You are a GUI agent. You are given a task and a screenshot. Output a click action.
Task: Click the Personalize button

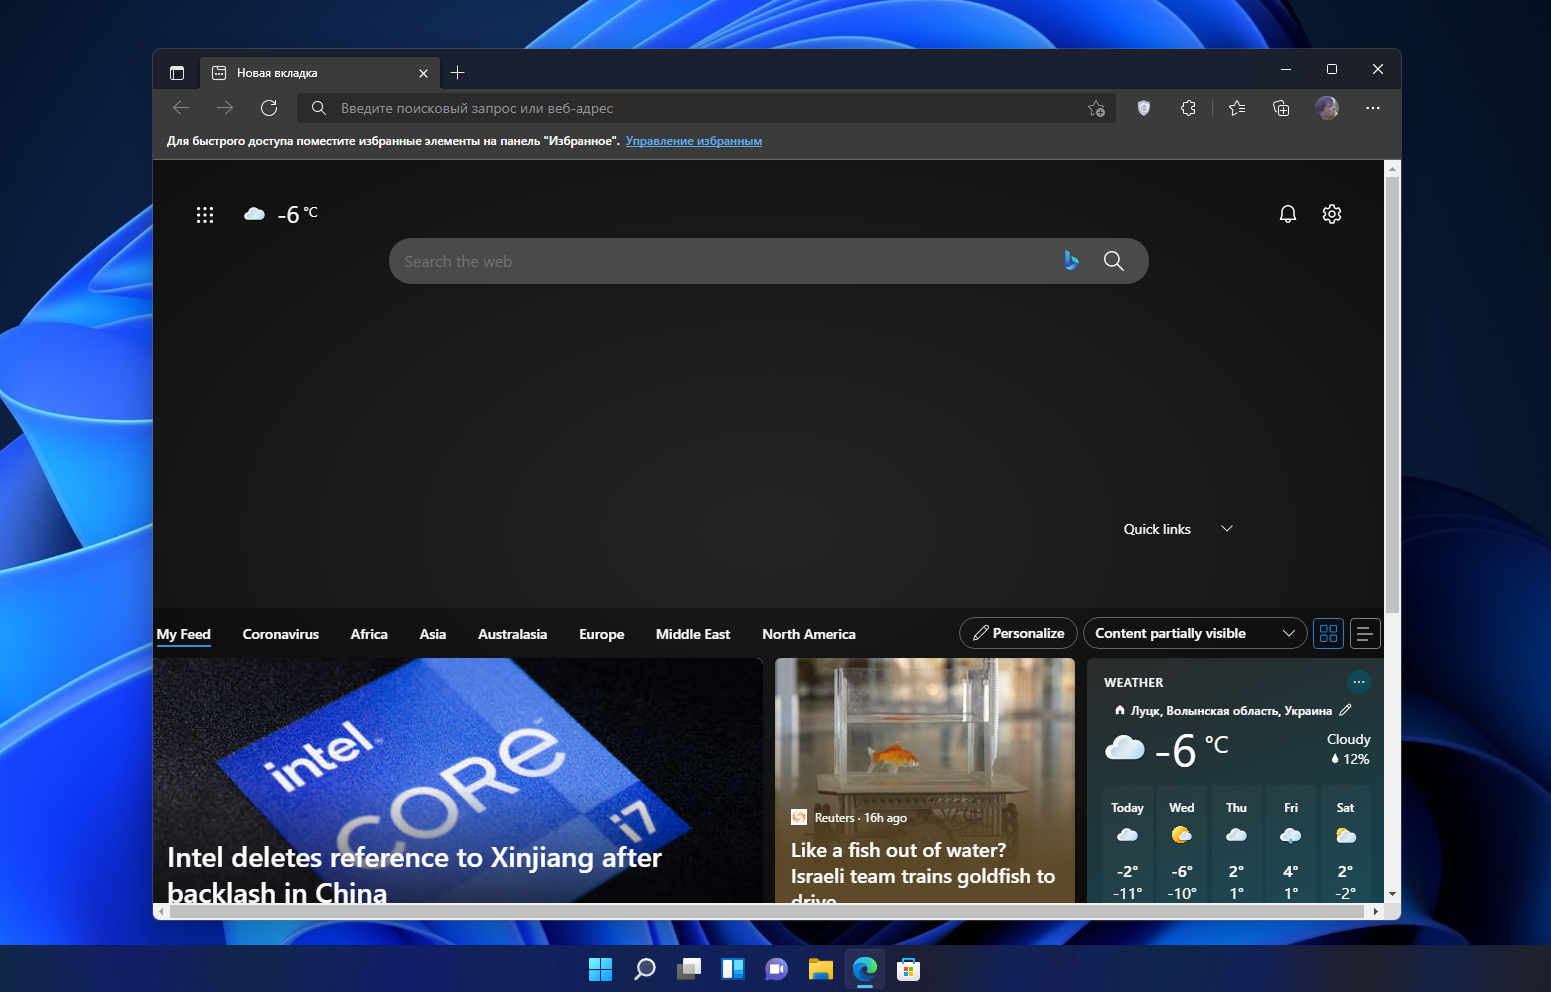1018,633
